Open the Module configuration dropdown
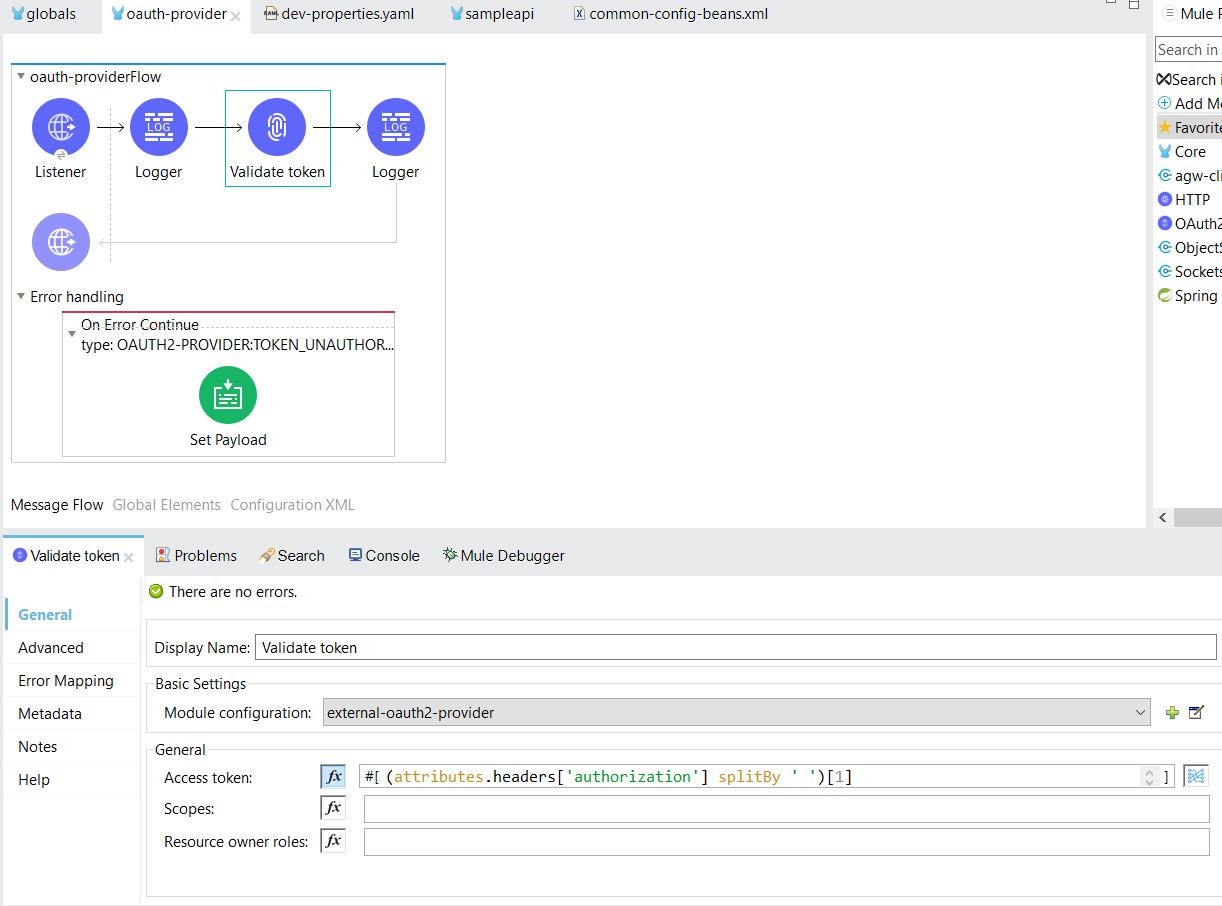 pyautogui.click(x=1141, y=713)
